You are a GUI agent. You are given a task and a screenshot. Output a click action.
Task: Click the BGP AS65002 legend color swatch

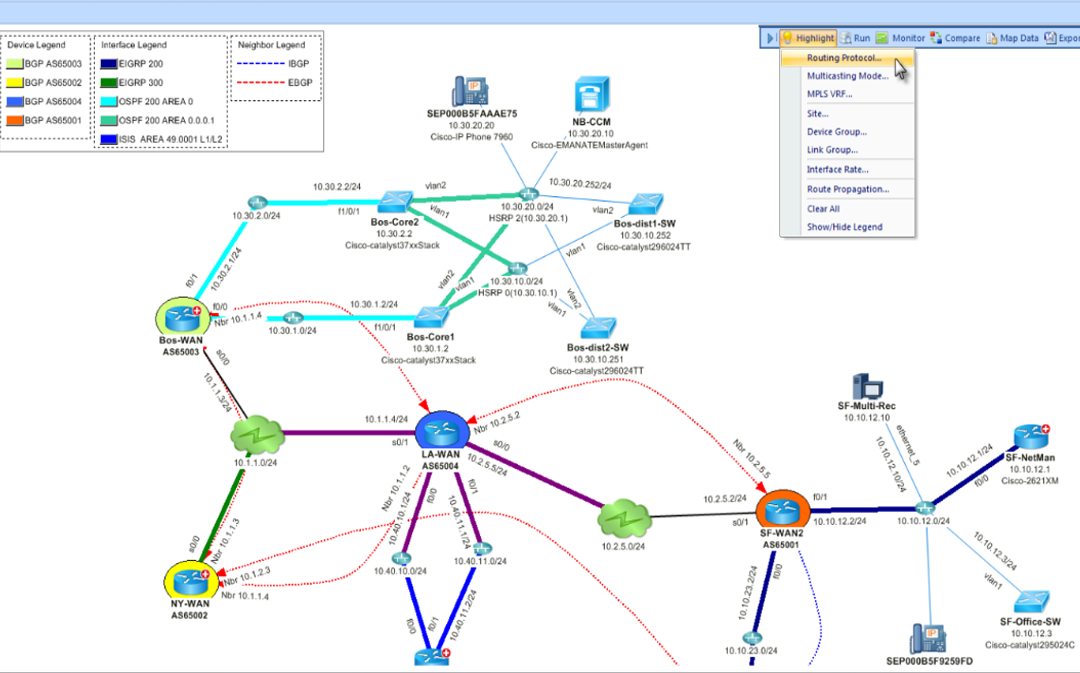click(x=15, y=82)
